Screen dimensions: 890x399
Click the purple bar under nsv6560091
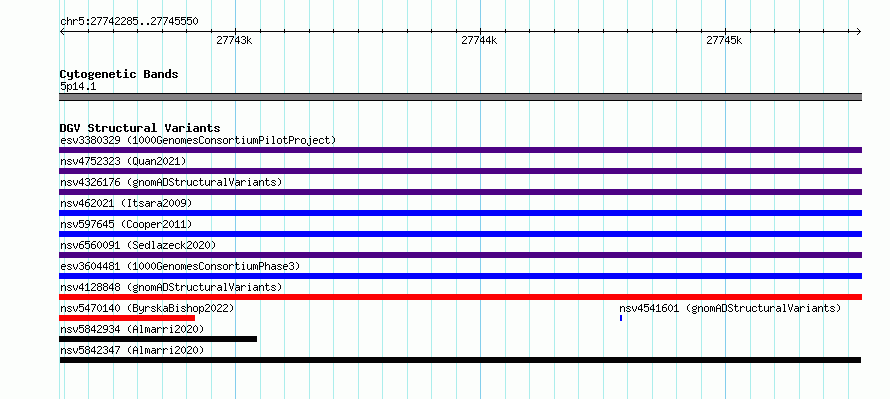click(460, 255)
